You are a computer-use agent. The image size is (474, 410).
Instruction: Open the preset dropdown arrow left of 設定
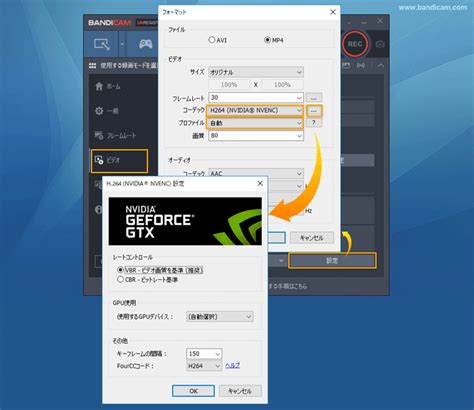[x=281, y=261]
